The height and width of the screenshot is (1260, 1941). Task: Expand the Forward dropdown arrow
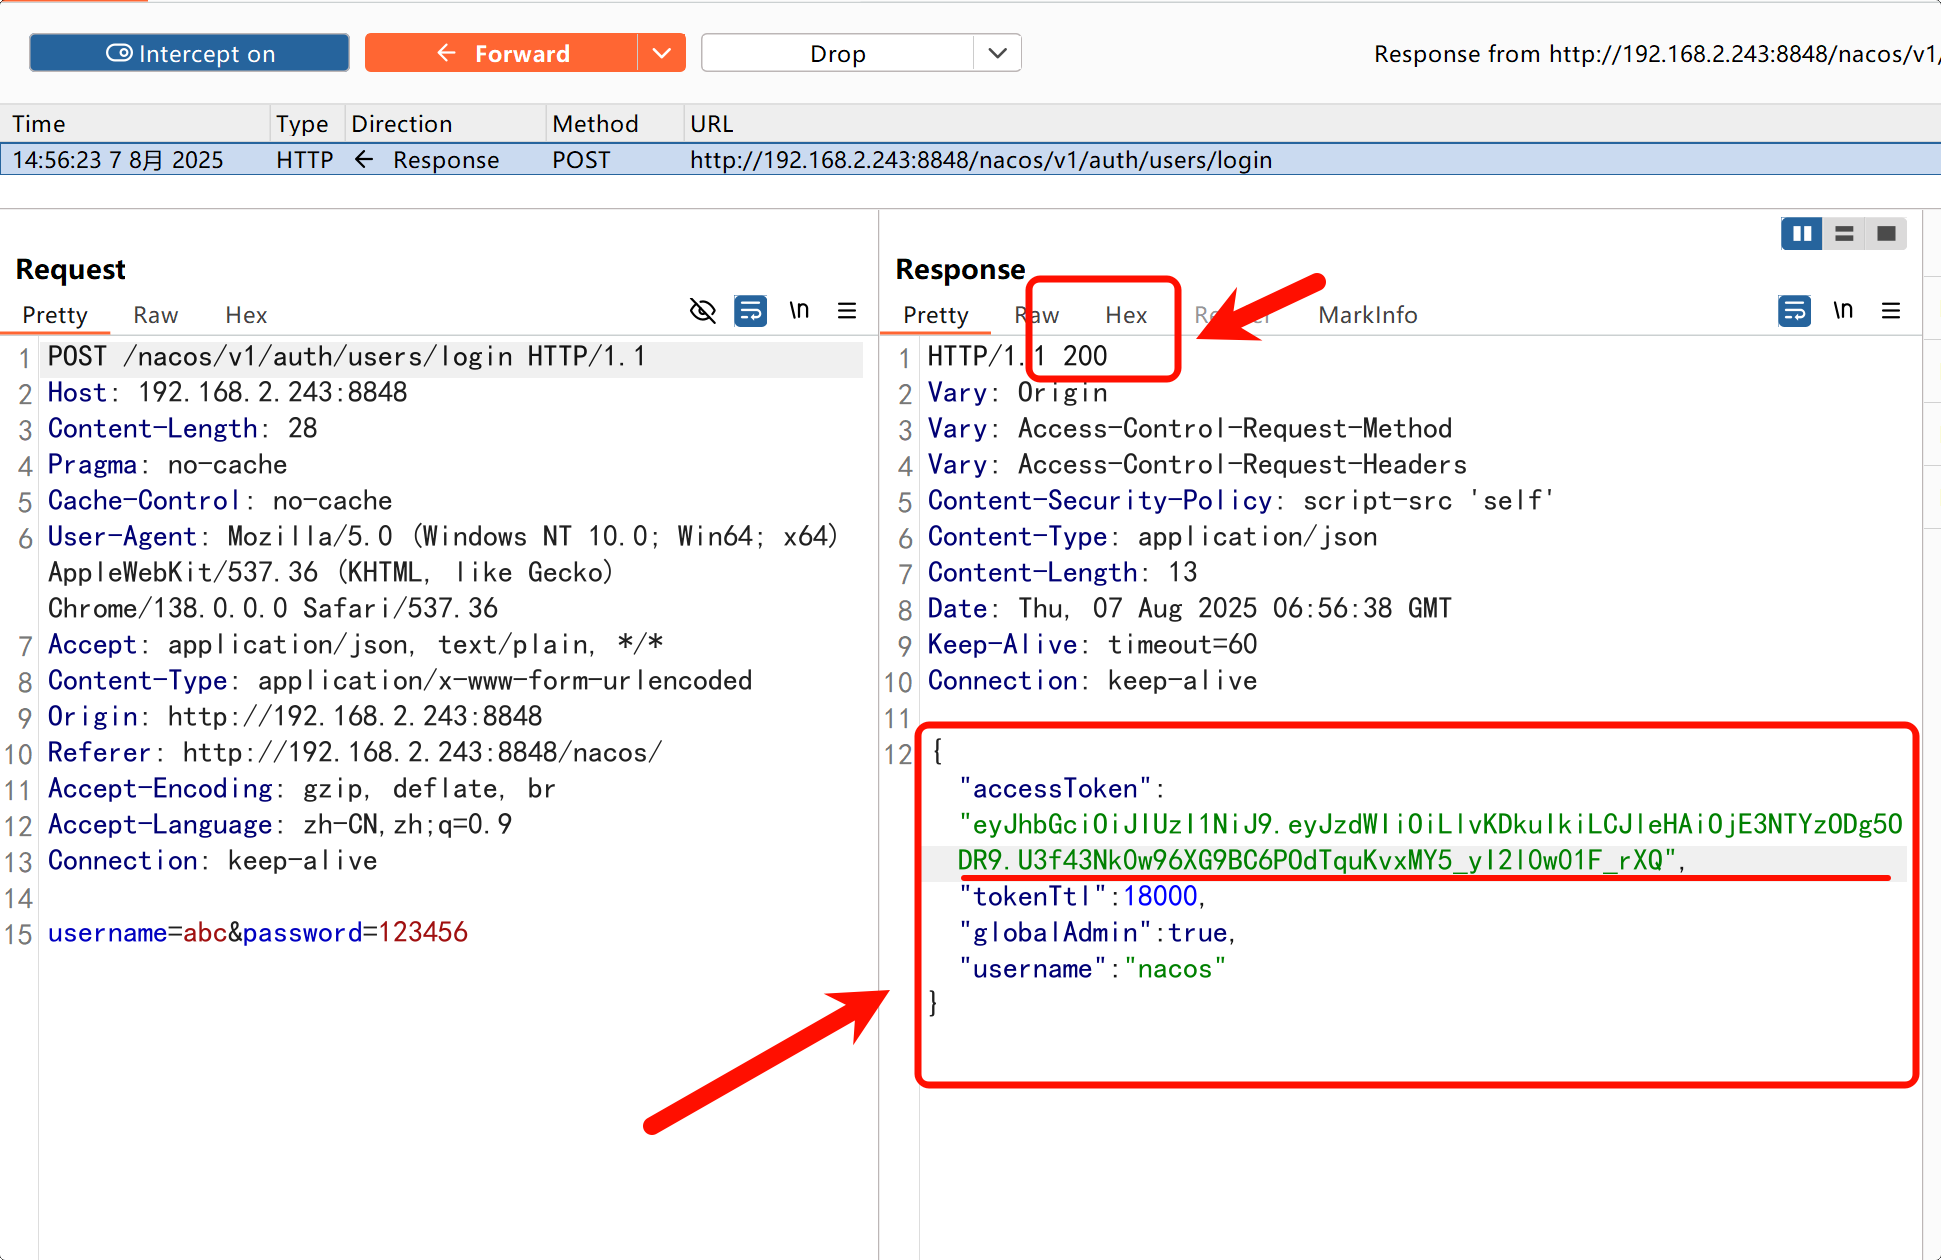(661, 53)
